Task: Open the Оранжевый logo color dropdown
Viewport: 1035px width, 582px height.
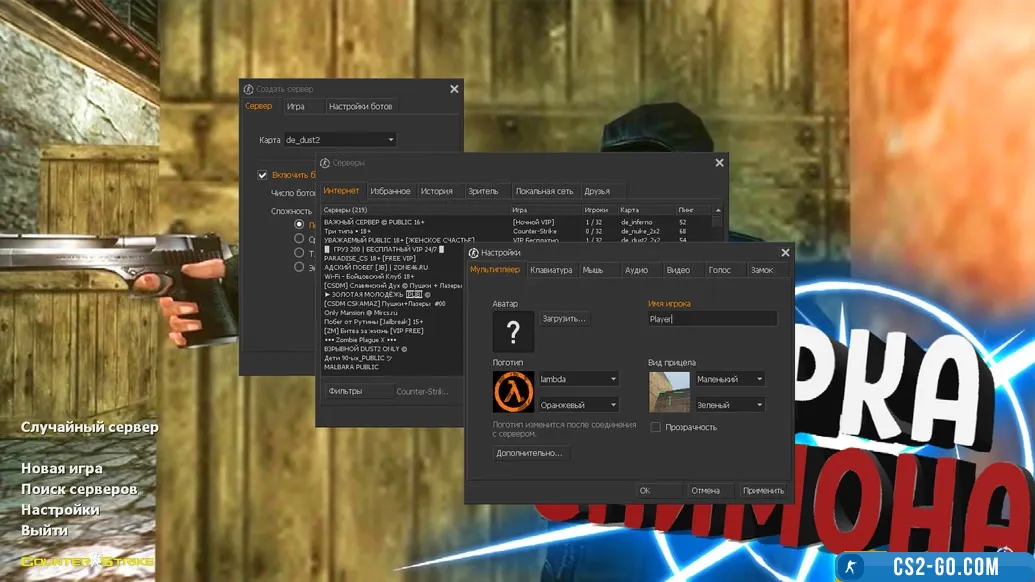Action: 578,405
